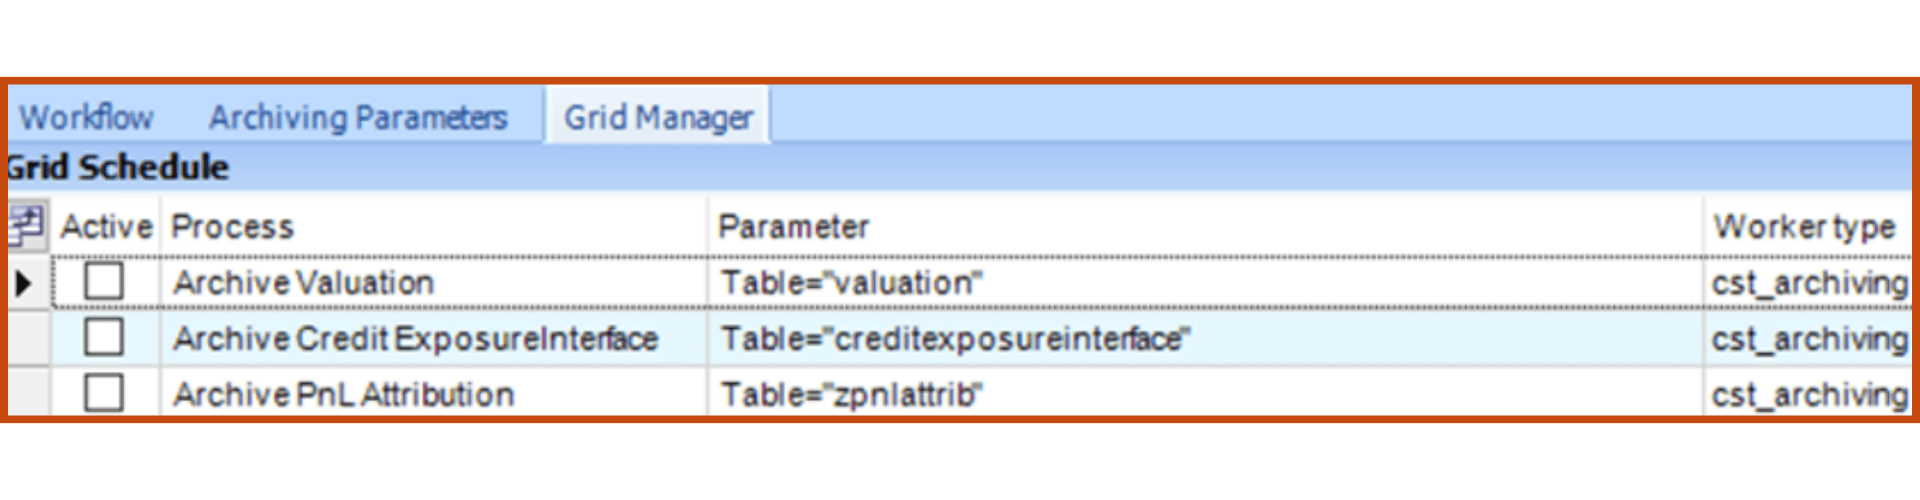Switch to the Workflow tab

click(87, 118)
